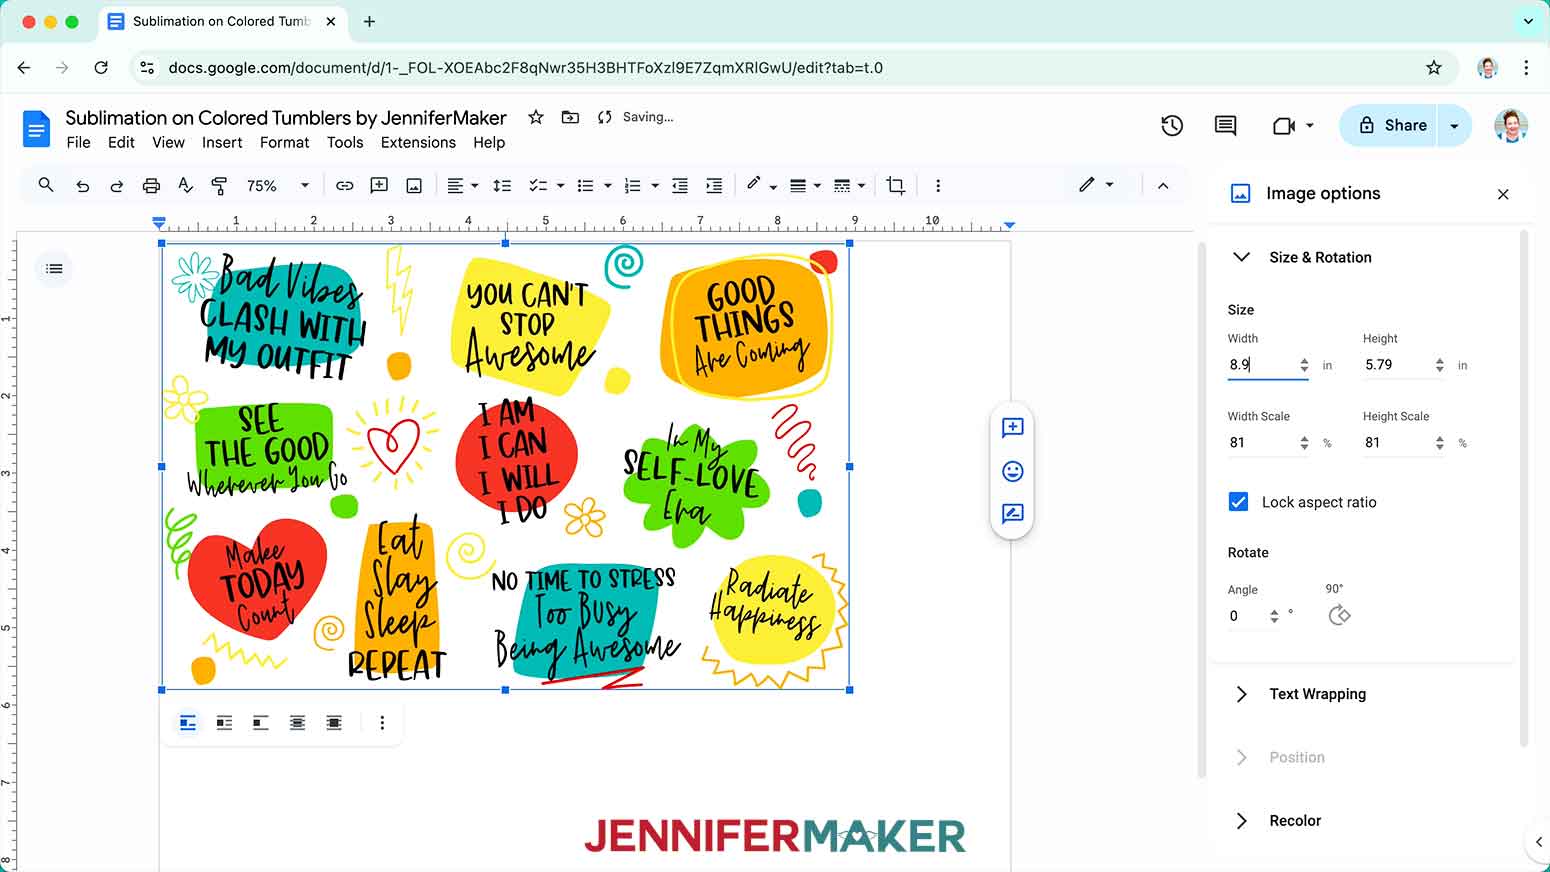Screen dimensions: 1550x872
Task: Insert a link from toolbar
Action: tap(344, 186)
